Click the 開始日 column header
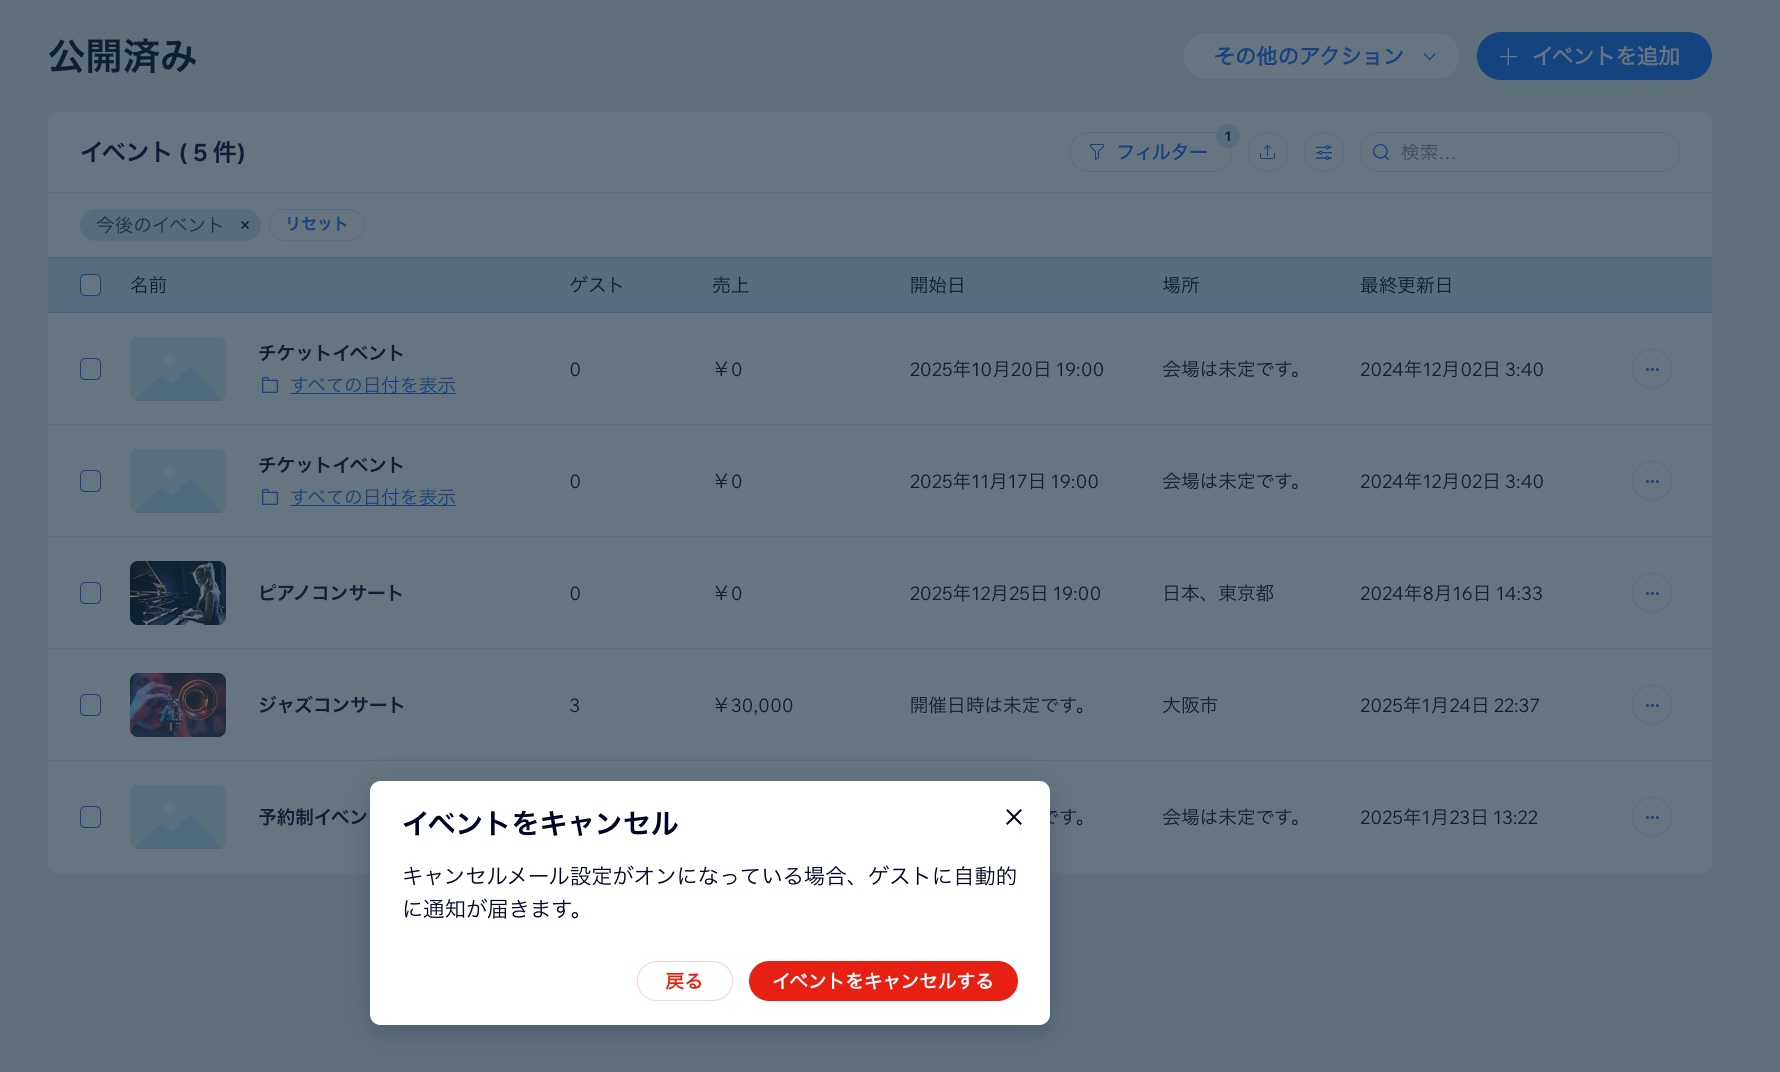The width and height of the screenshot is (1780, 1072). pos(937,285)
